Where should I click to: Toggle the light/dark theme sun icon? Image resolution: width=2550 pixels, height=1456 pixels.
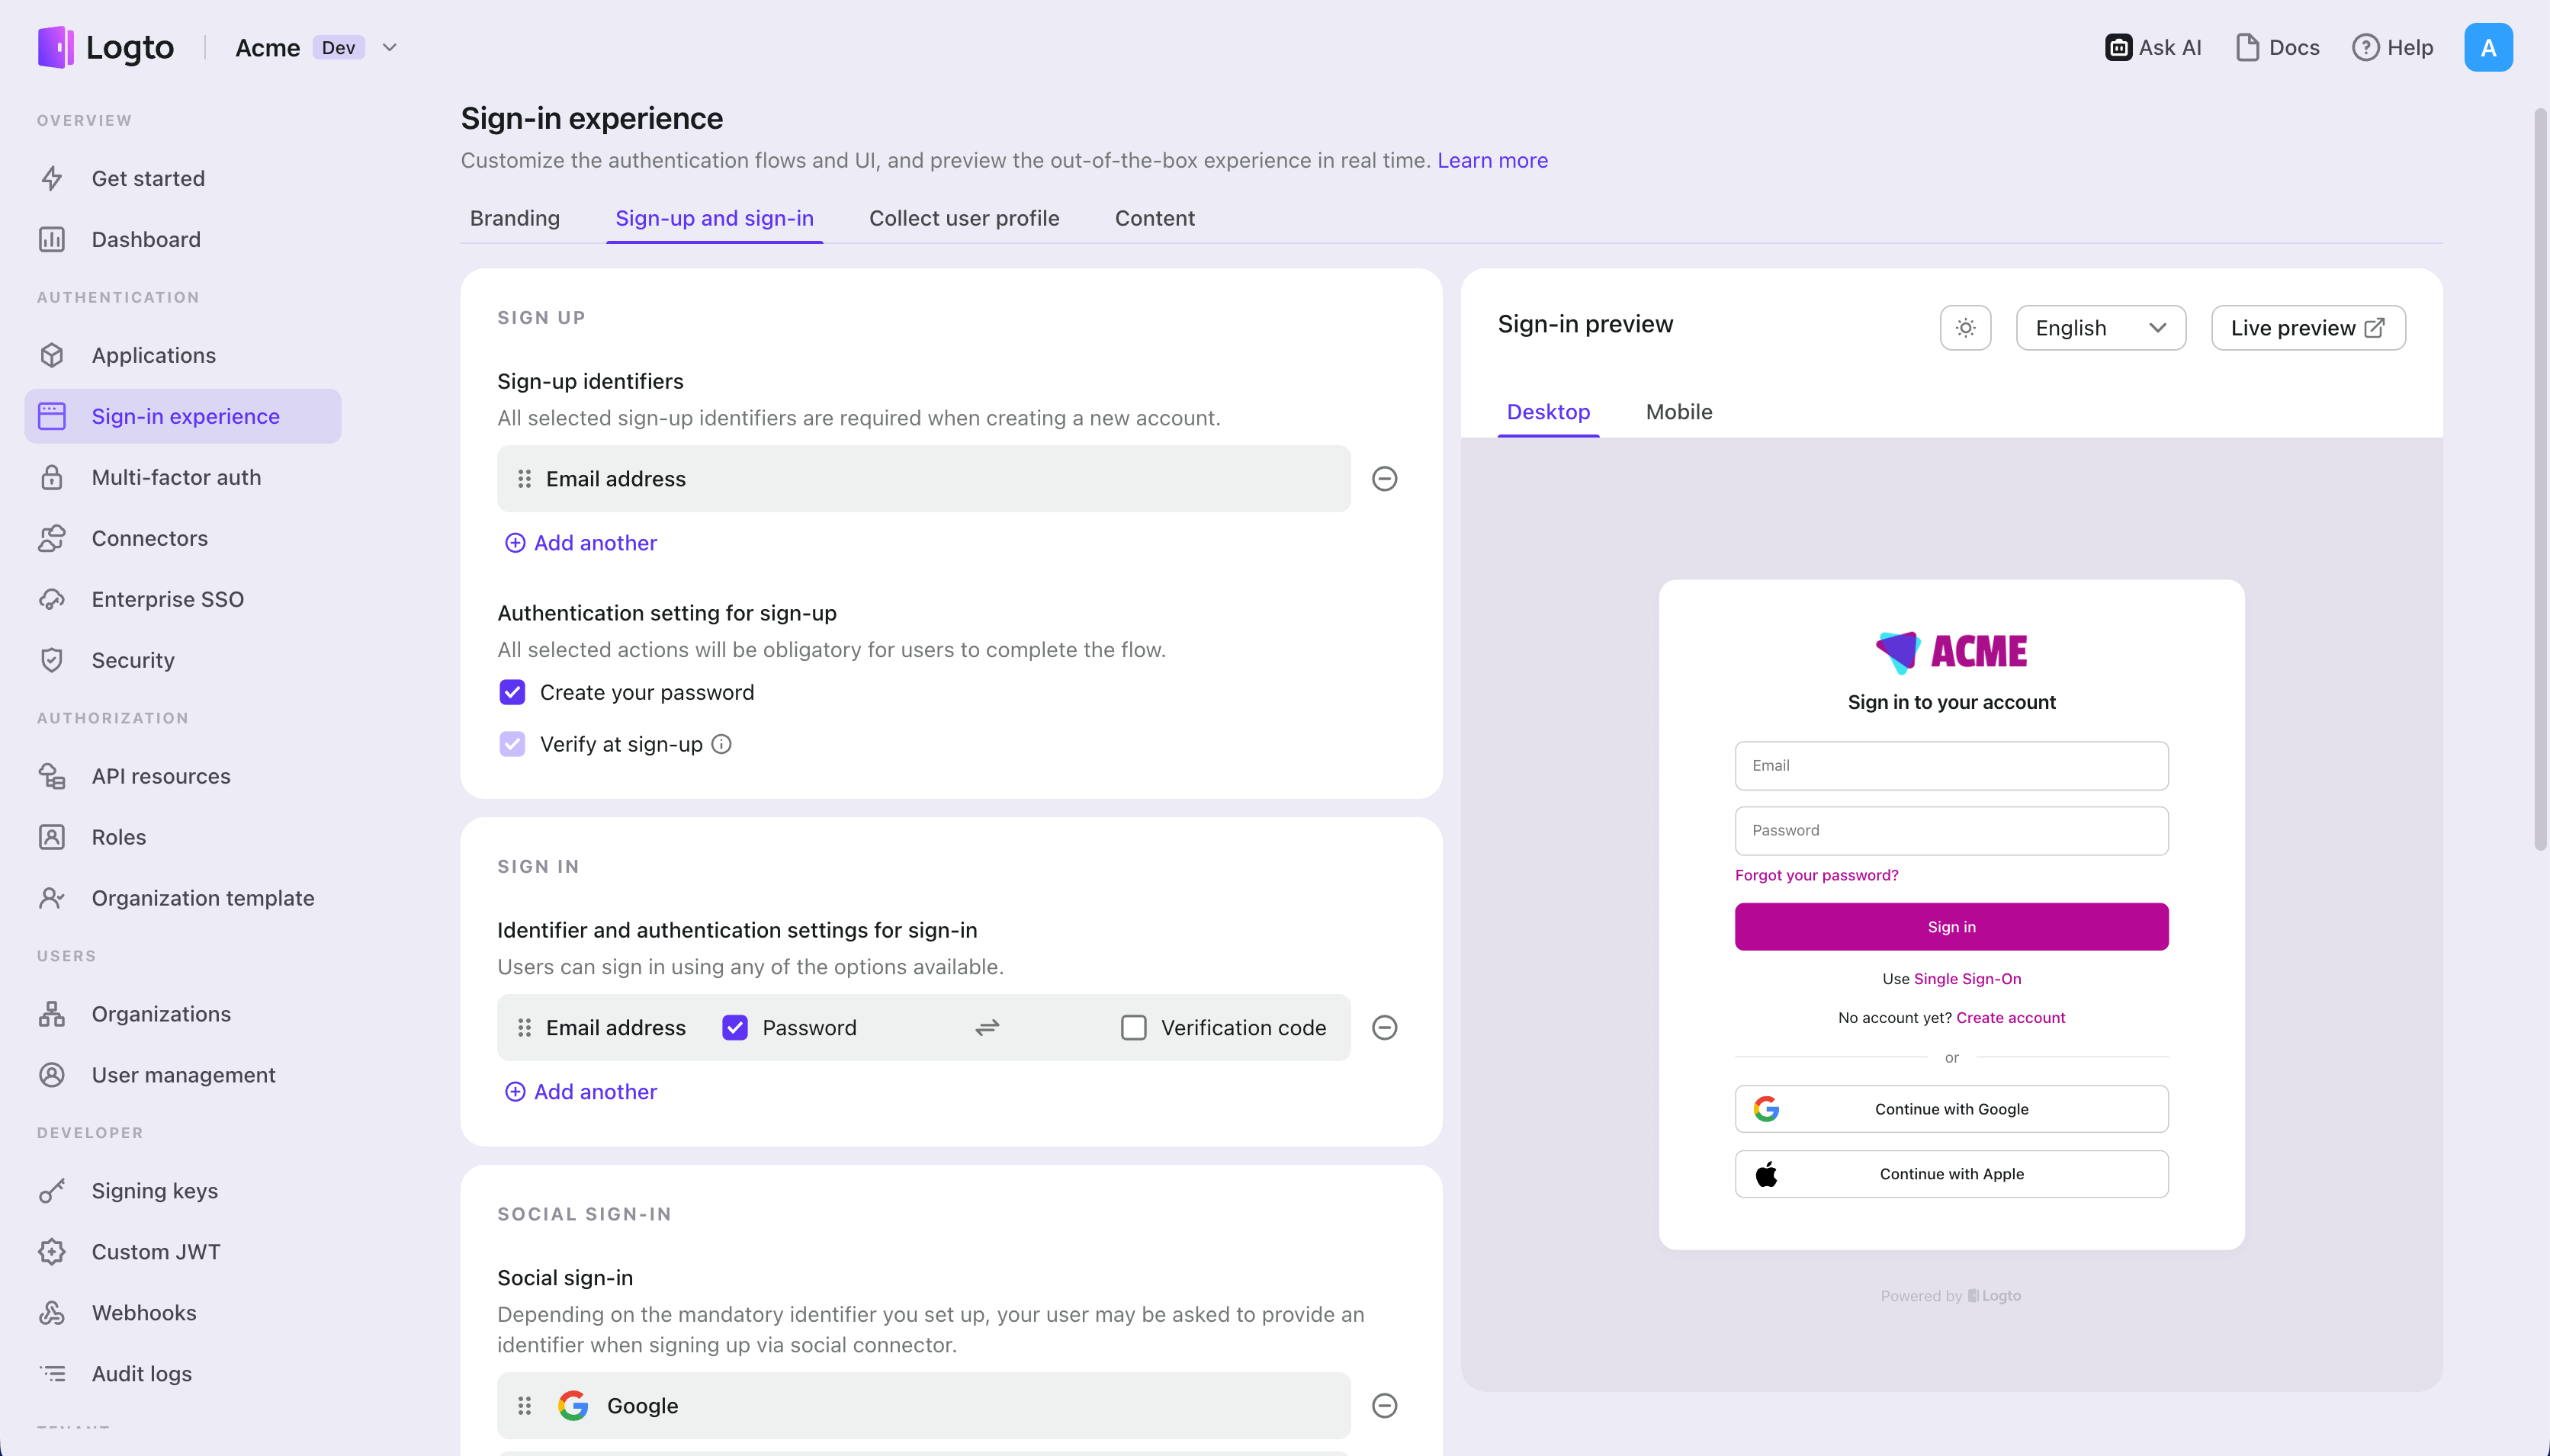pyautogui.click(x=1965, y=328)
